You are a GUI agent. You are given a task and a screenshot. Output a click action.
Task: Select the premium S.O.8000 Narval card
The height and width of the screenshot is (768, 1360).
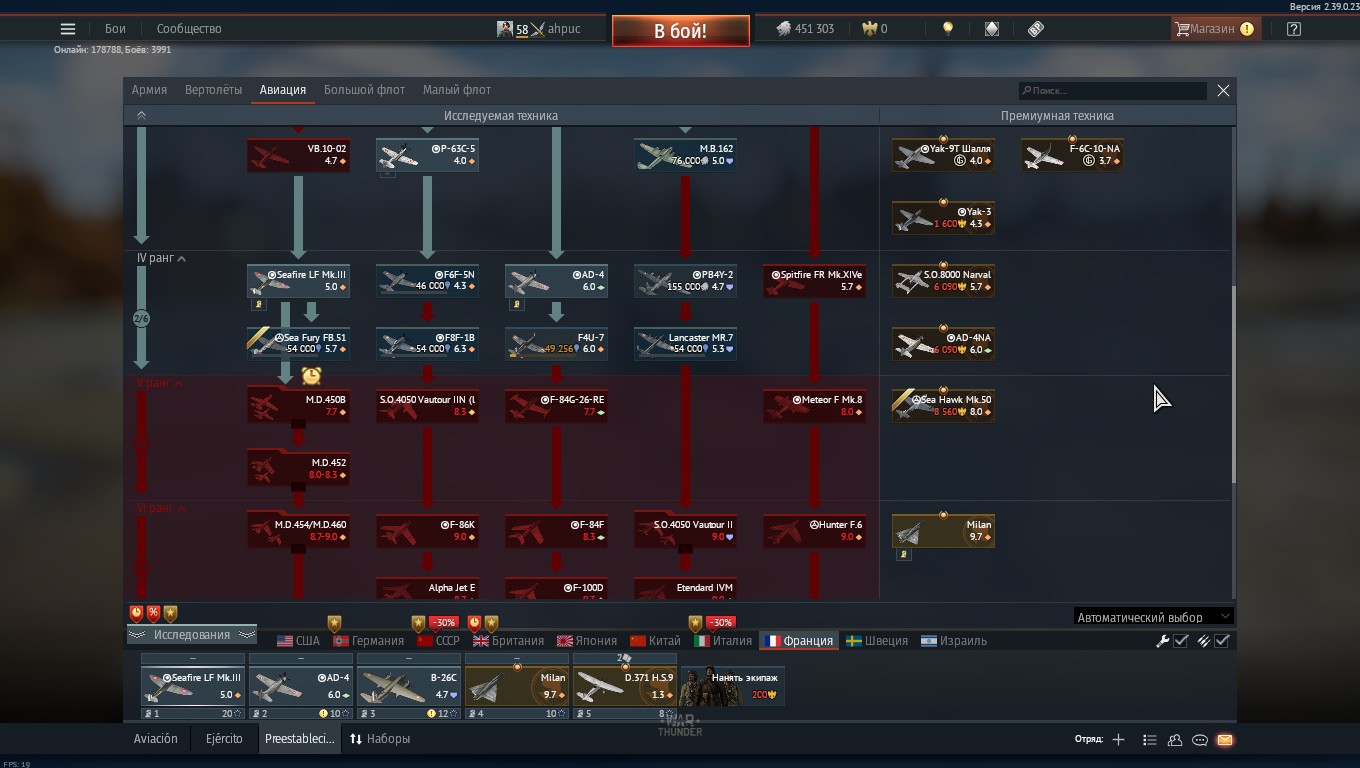[943, 281]
